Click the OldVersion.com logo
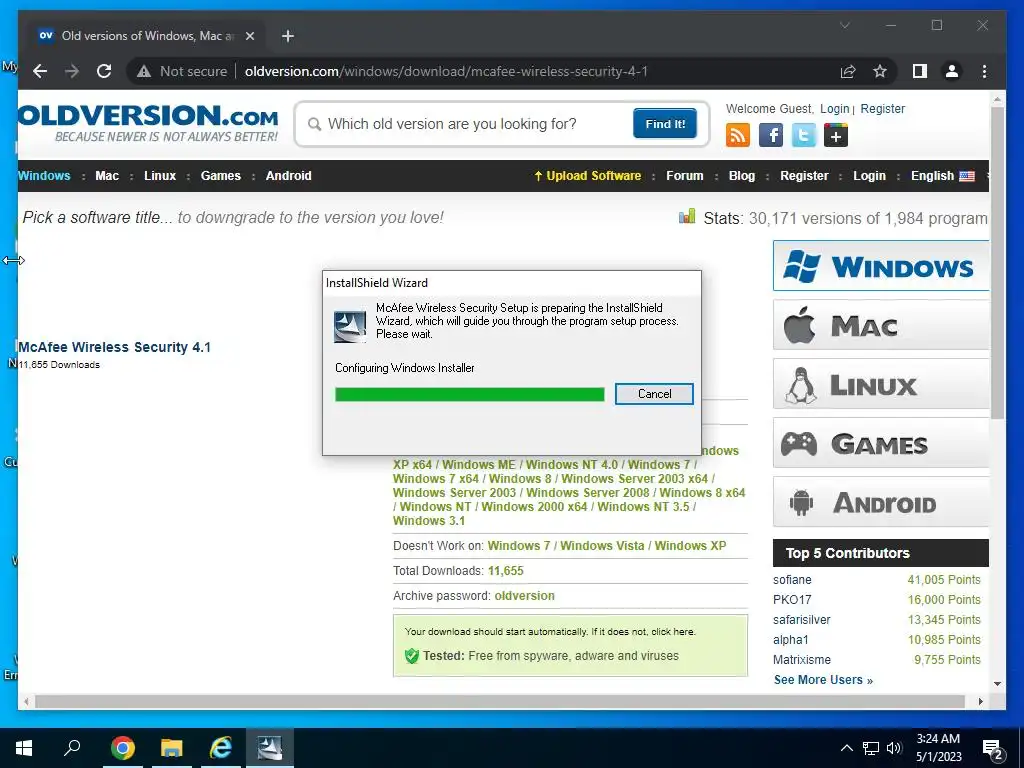This screenshot has width=1024, height=768. point(148,122)
